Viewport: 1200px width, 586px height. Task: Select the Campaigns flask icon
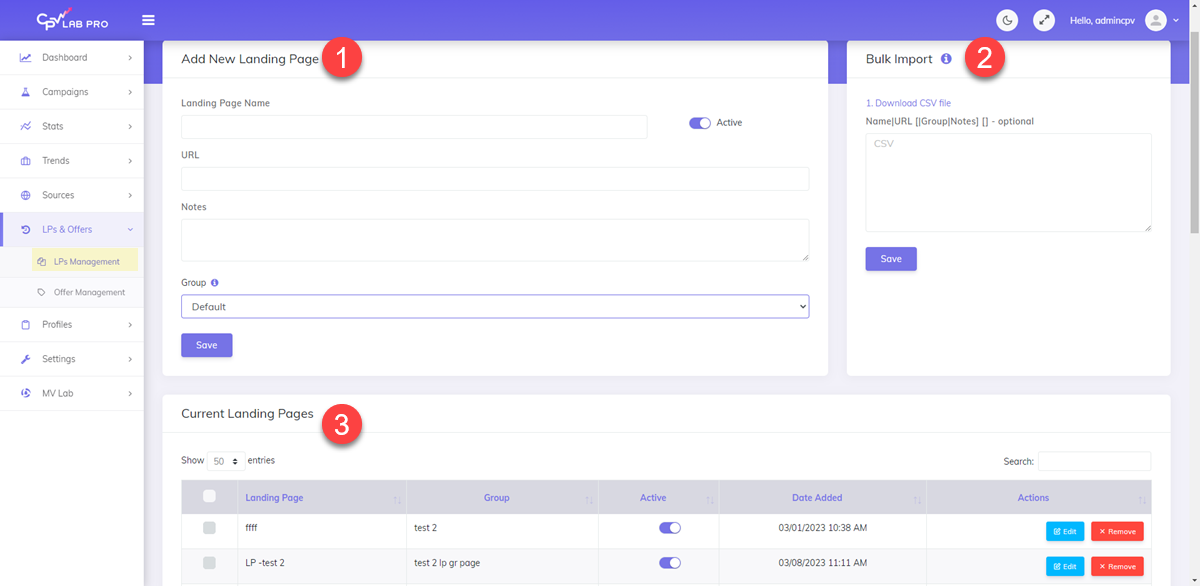coord(26,92)
